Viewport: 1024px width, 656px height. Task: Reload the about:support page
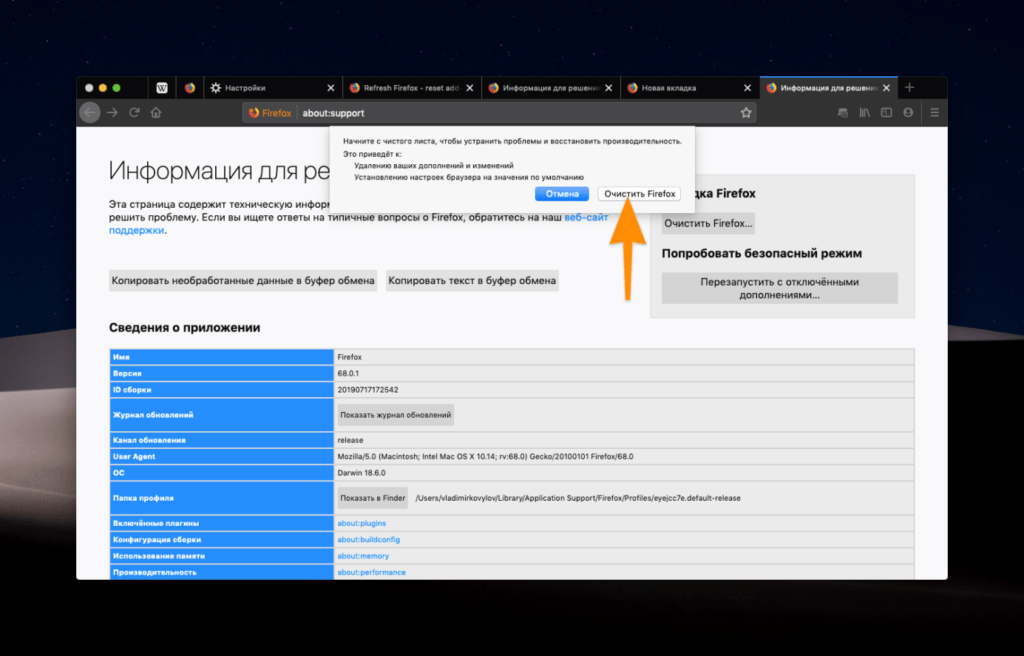pos(136,112)
